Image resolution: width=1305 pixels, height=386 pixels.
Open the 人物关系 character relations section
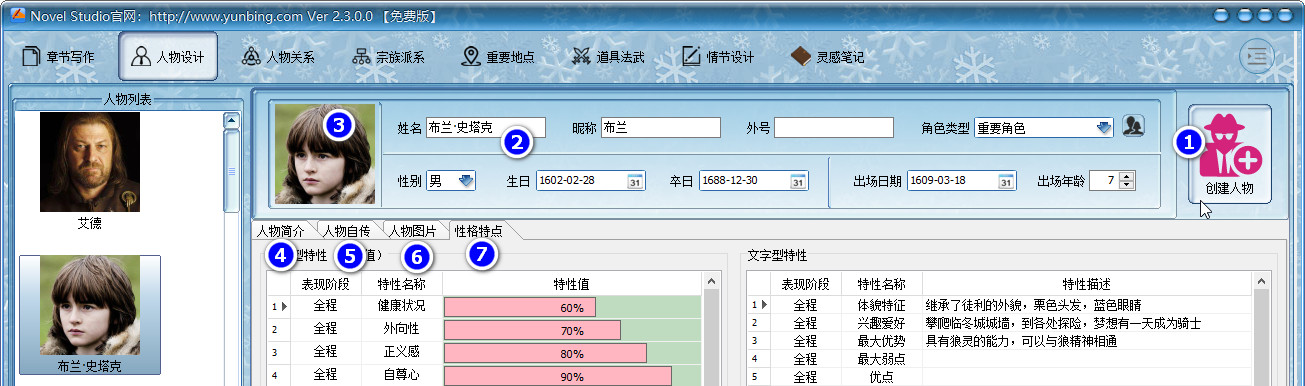pyautogui.click(x=278, y=56)
